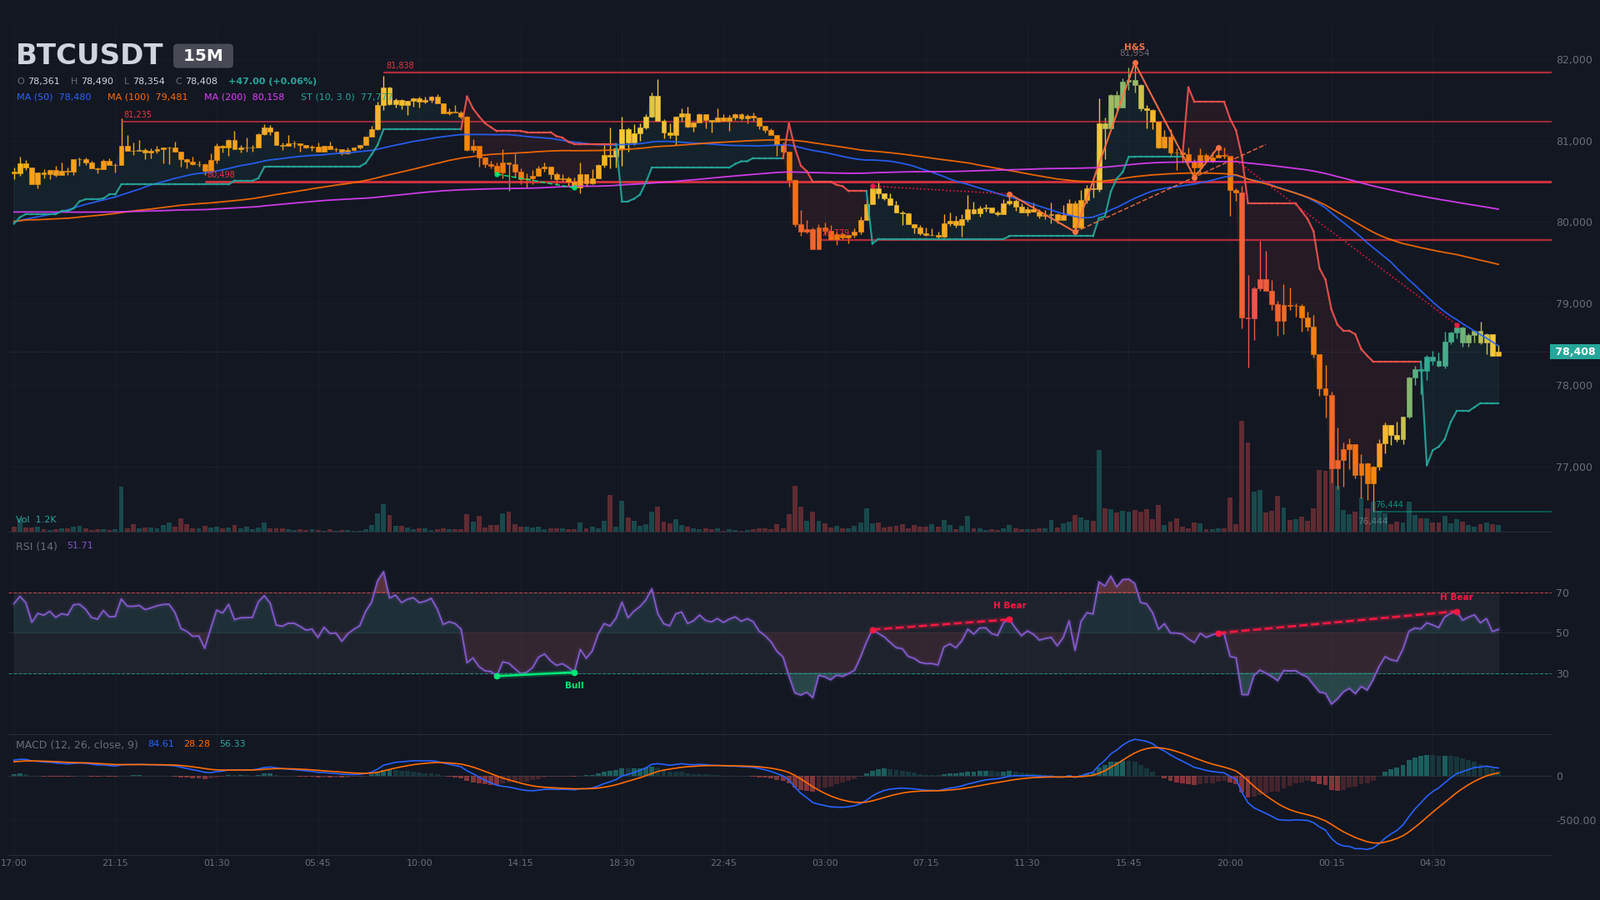Click the 15:45 time axis label
The image size is (1600, 900).
[1128, 863]
